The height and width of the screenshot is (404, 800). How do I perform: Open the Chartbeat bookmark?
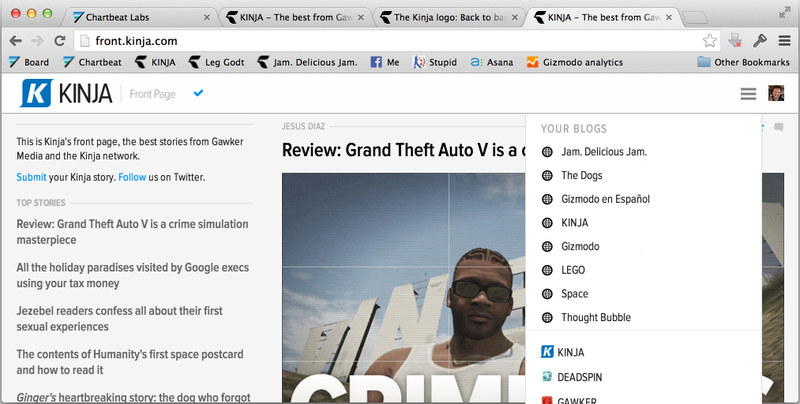[92, 62]
